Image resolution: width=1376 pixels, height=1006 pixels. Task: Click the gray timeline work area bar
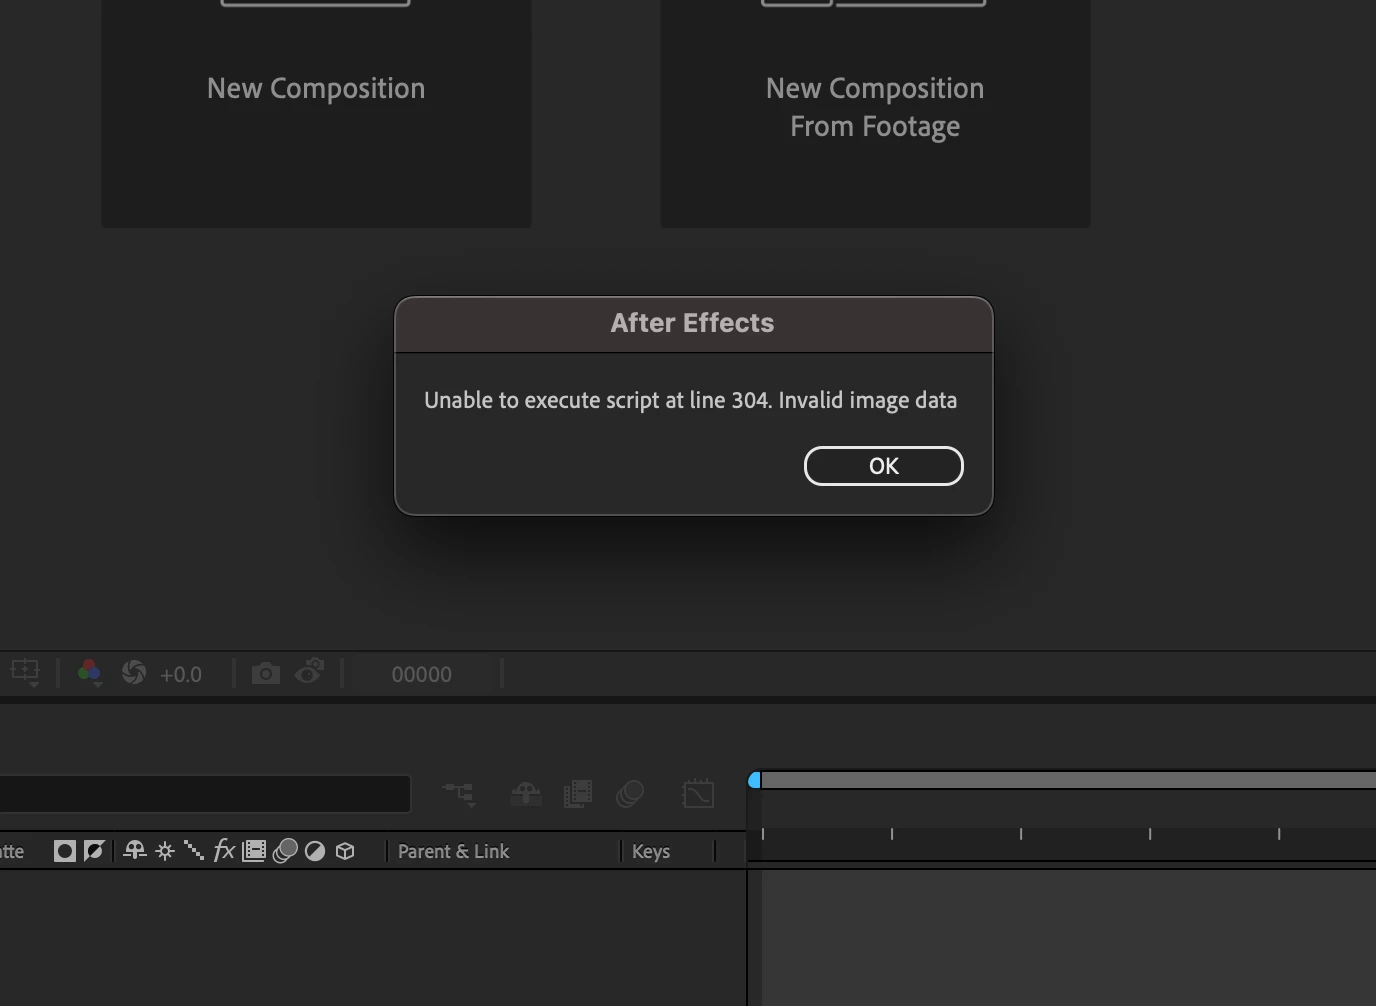(x=1068, y=780)
